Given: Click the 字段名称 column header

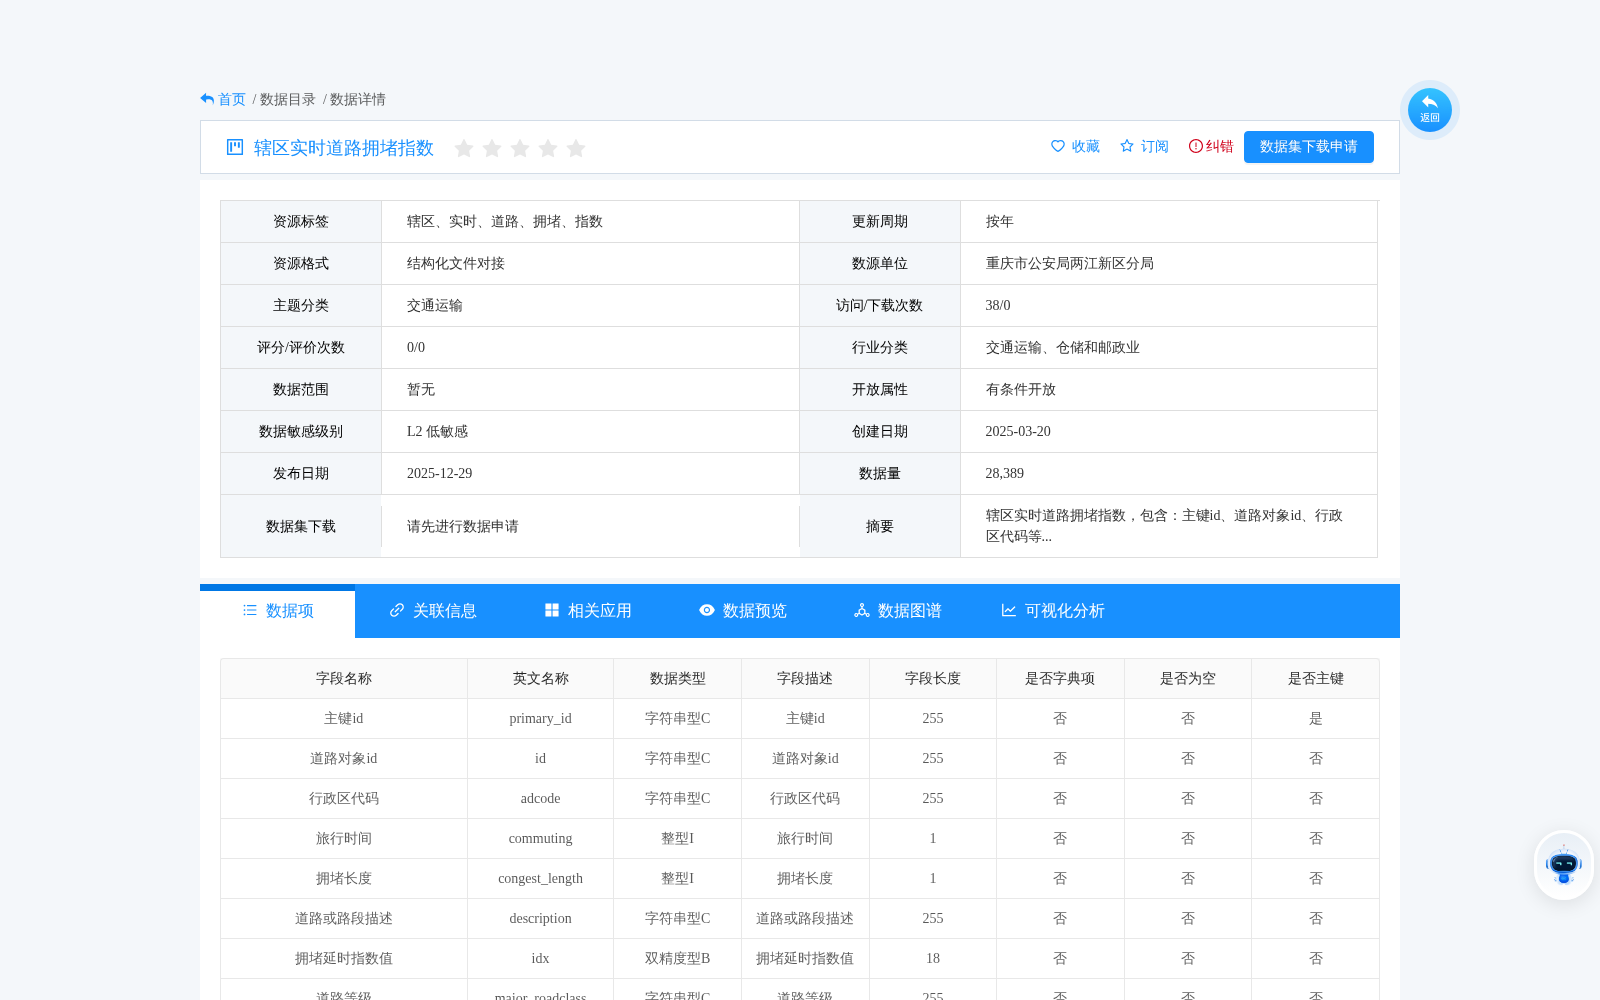Looking at the screenshot, I should (x=344, y=679).
